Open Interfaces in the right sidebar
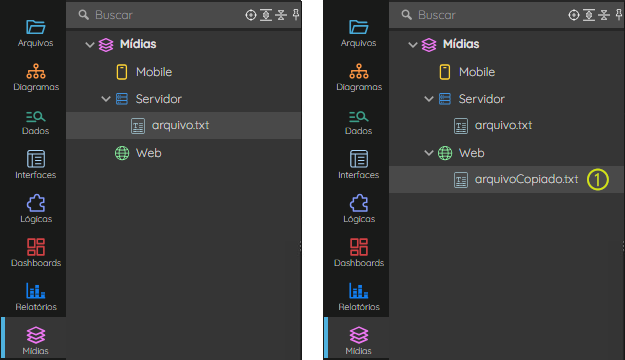Image resolution: width=625 pixels, height=360 pixels. pos(358,165)
